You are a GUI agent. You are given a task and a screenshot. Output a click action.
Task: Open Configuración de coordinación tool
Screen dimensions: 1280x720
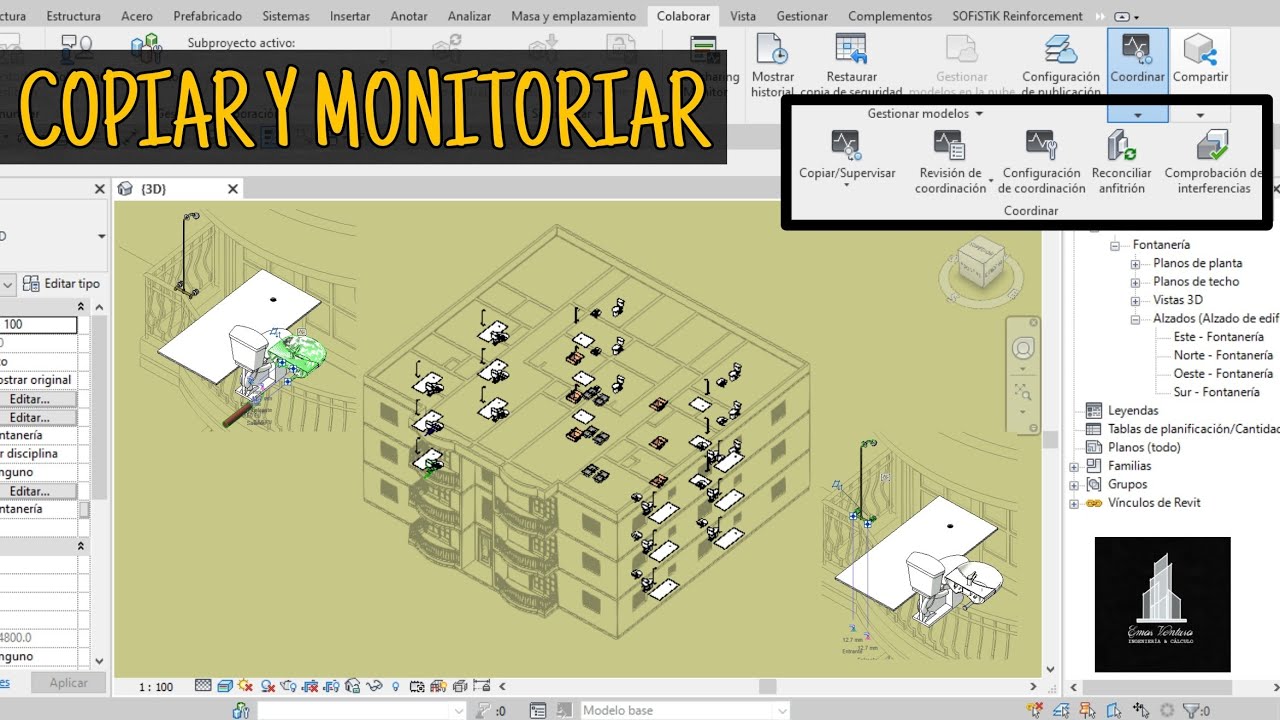[x=1041, y=162]
